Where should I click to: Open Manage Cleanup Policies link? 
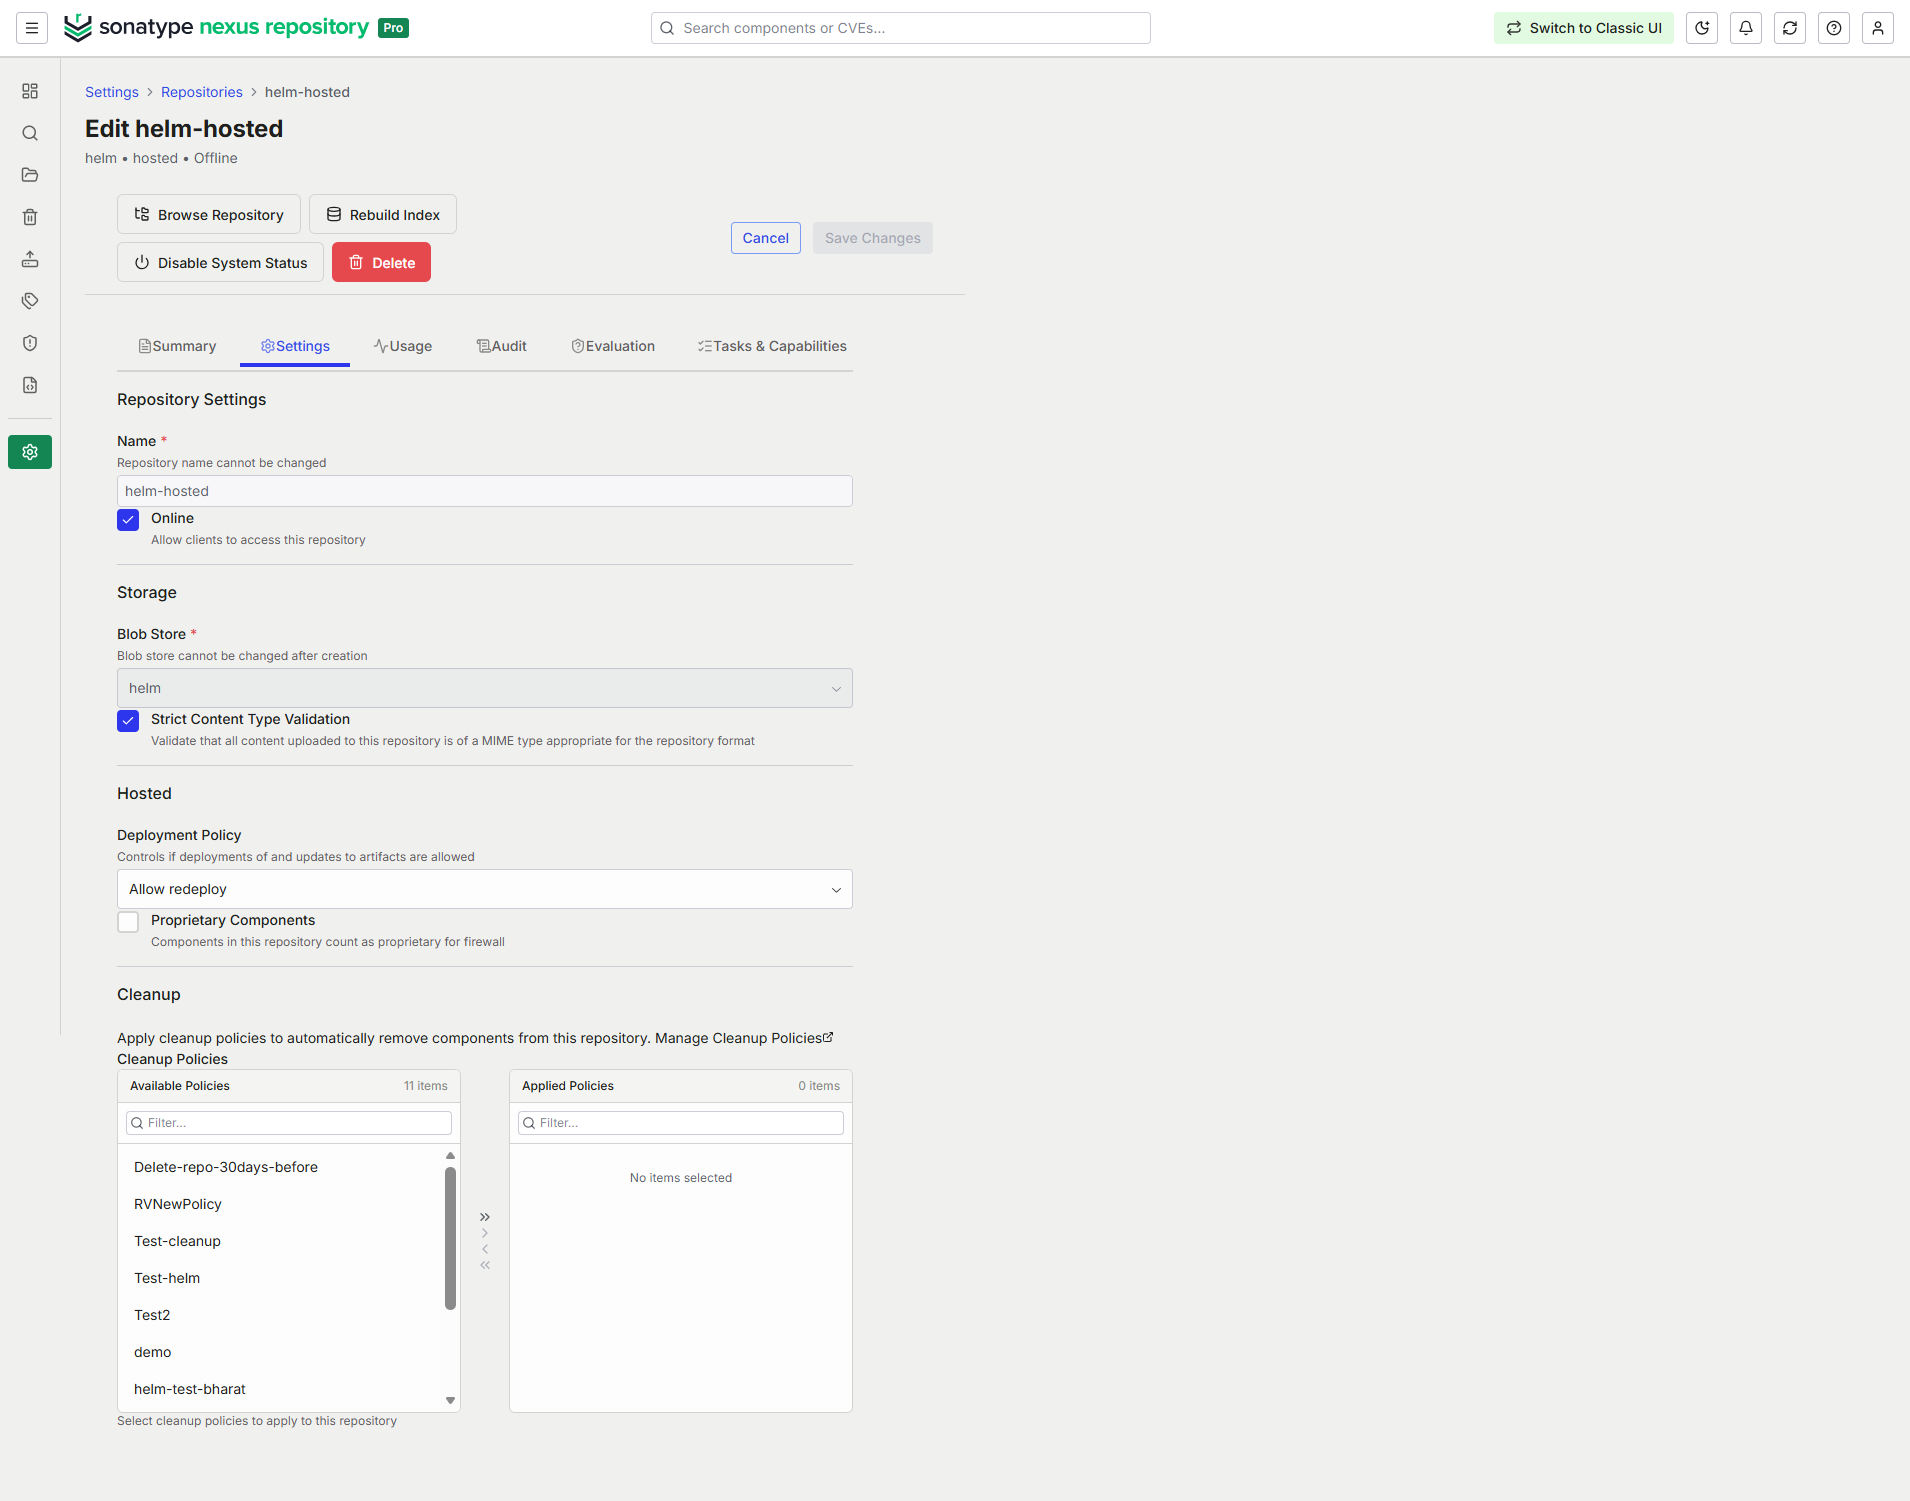click(x=744, y=1038)
